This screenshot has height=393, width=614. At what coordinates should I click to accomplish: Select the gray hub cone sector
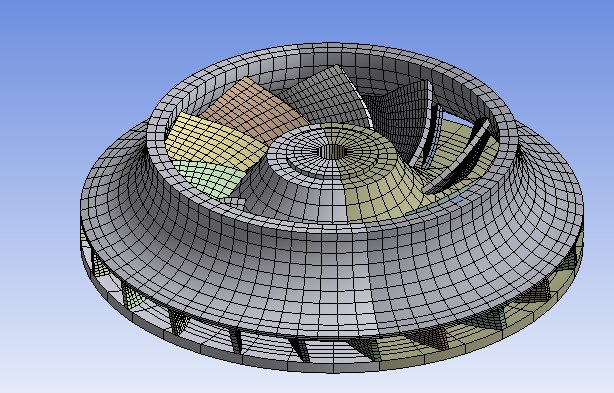(298, 180)
